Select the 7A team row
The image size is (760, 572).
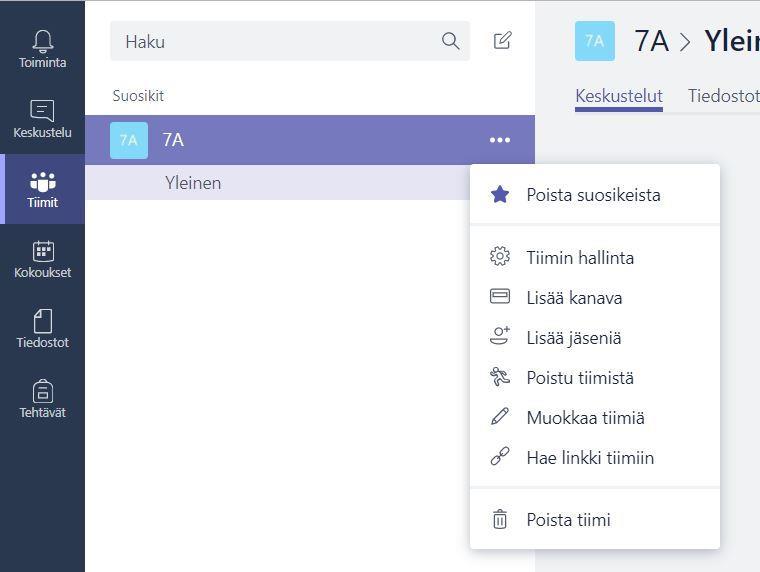[310, 140]
